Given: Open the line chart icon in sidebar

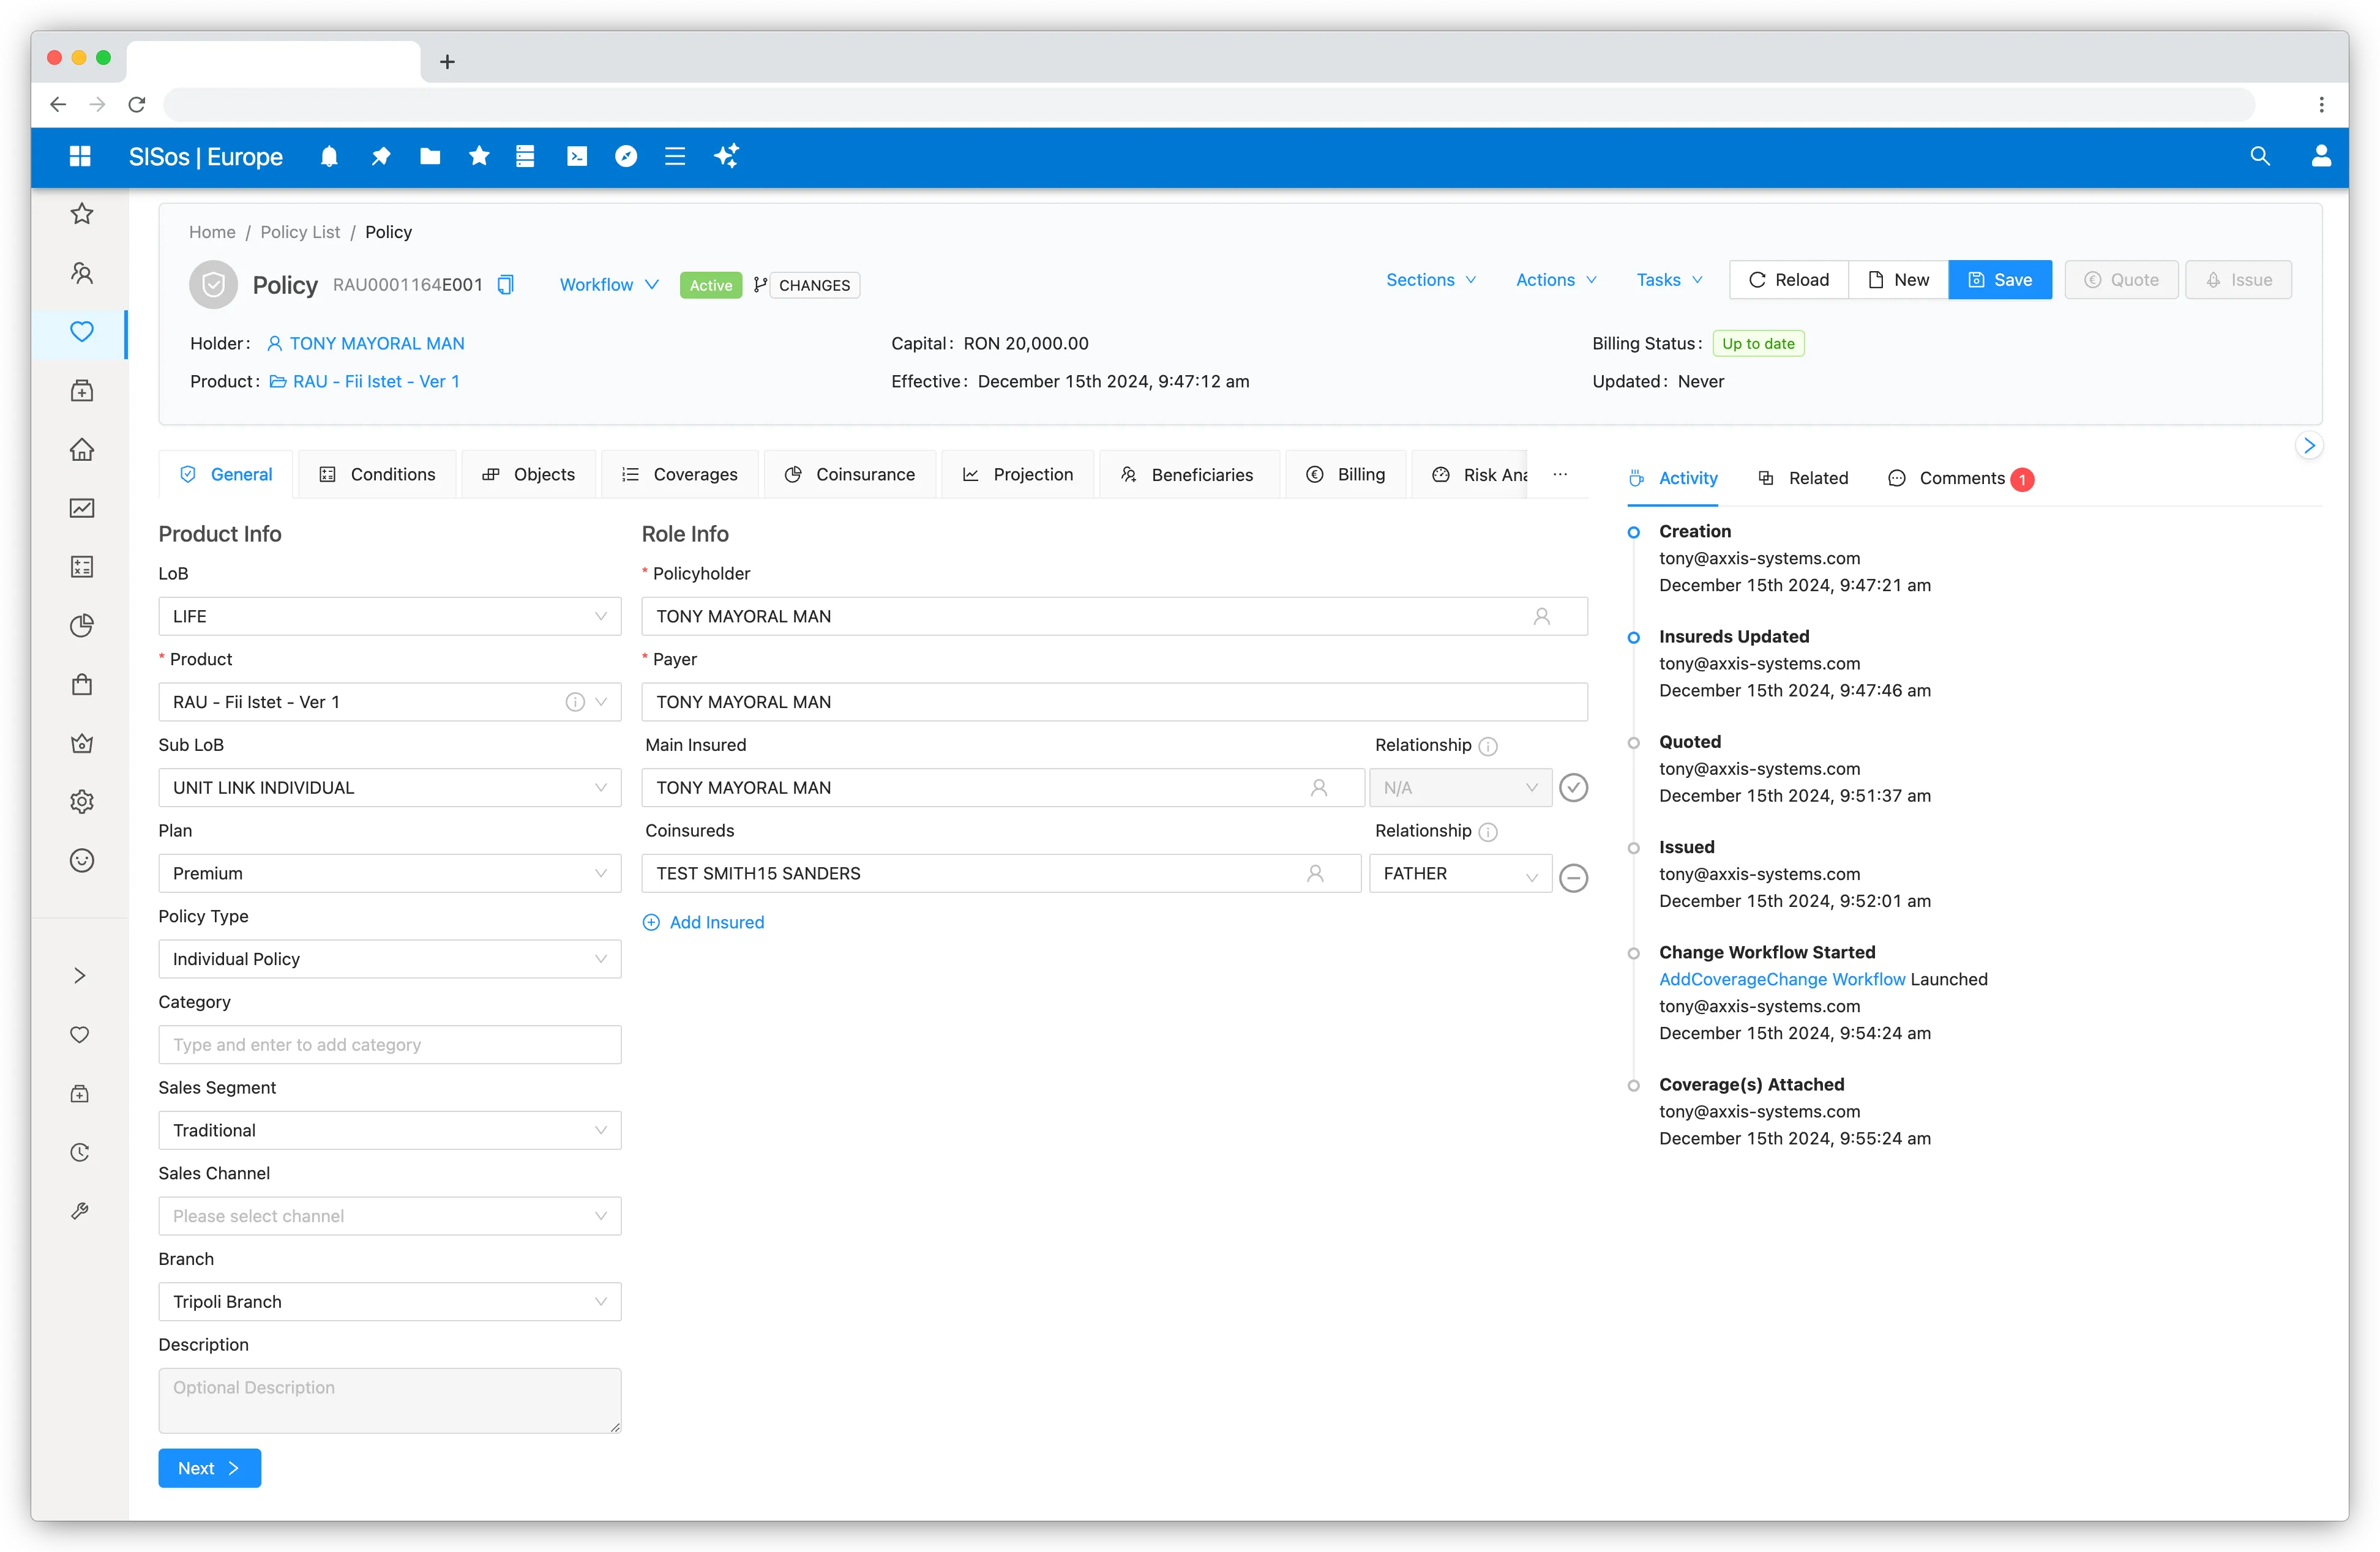Looking at the screenshot, I should tap(82, 509).
